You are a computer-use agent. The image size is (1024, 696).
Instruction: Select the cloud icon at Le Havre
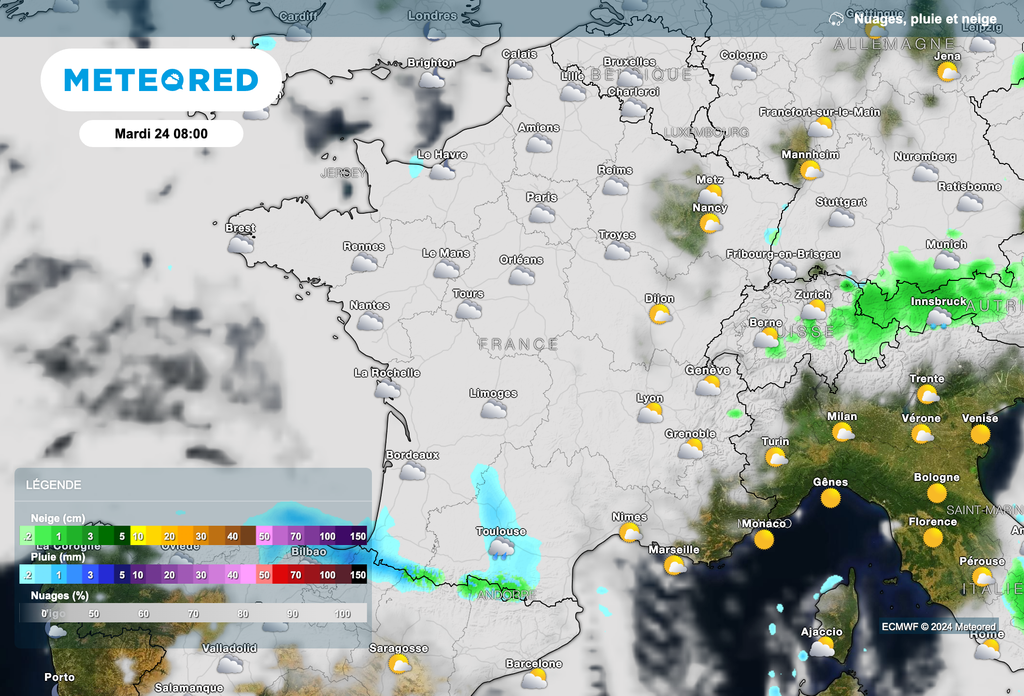click(x=442, y=171)
